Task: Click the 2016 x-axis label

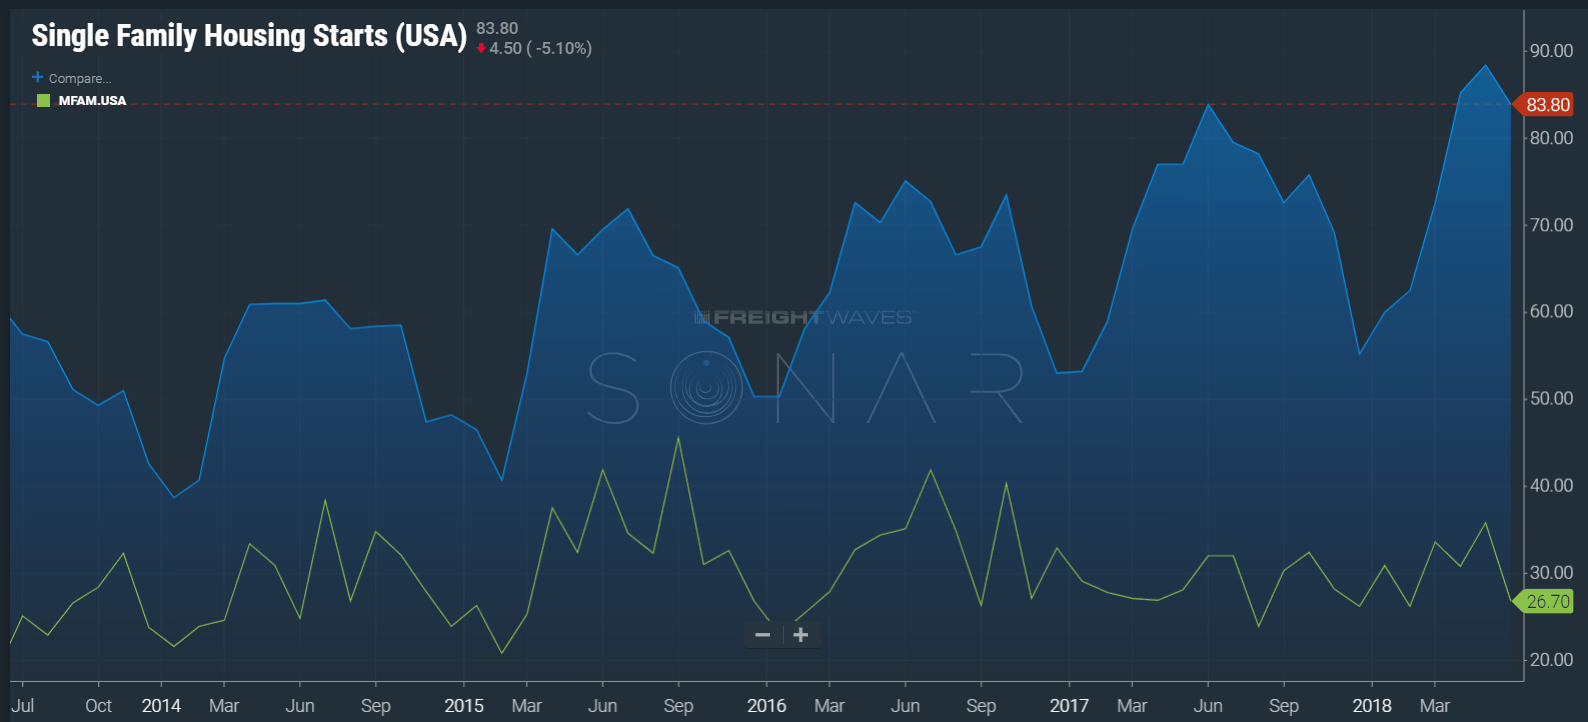Action: [767, 706]
